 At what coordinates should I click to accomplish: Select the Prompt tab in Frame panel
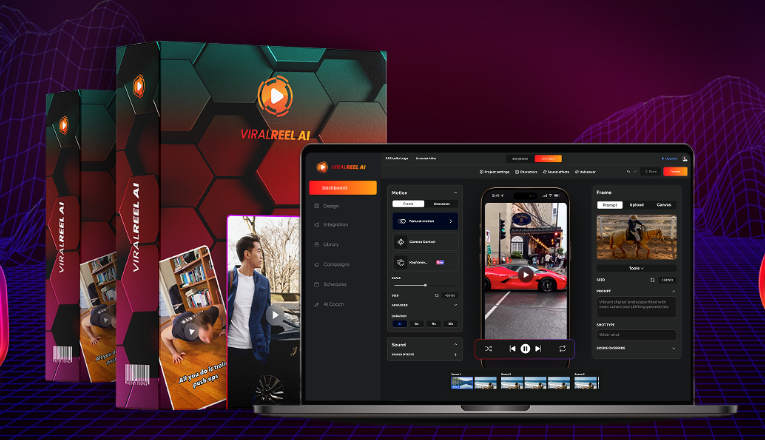coord(610,205)
